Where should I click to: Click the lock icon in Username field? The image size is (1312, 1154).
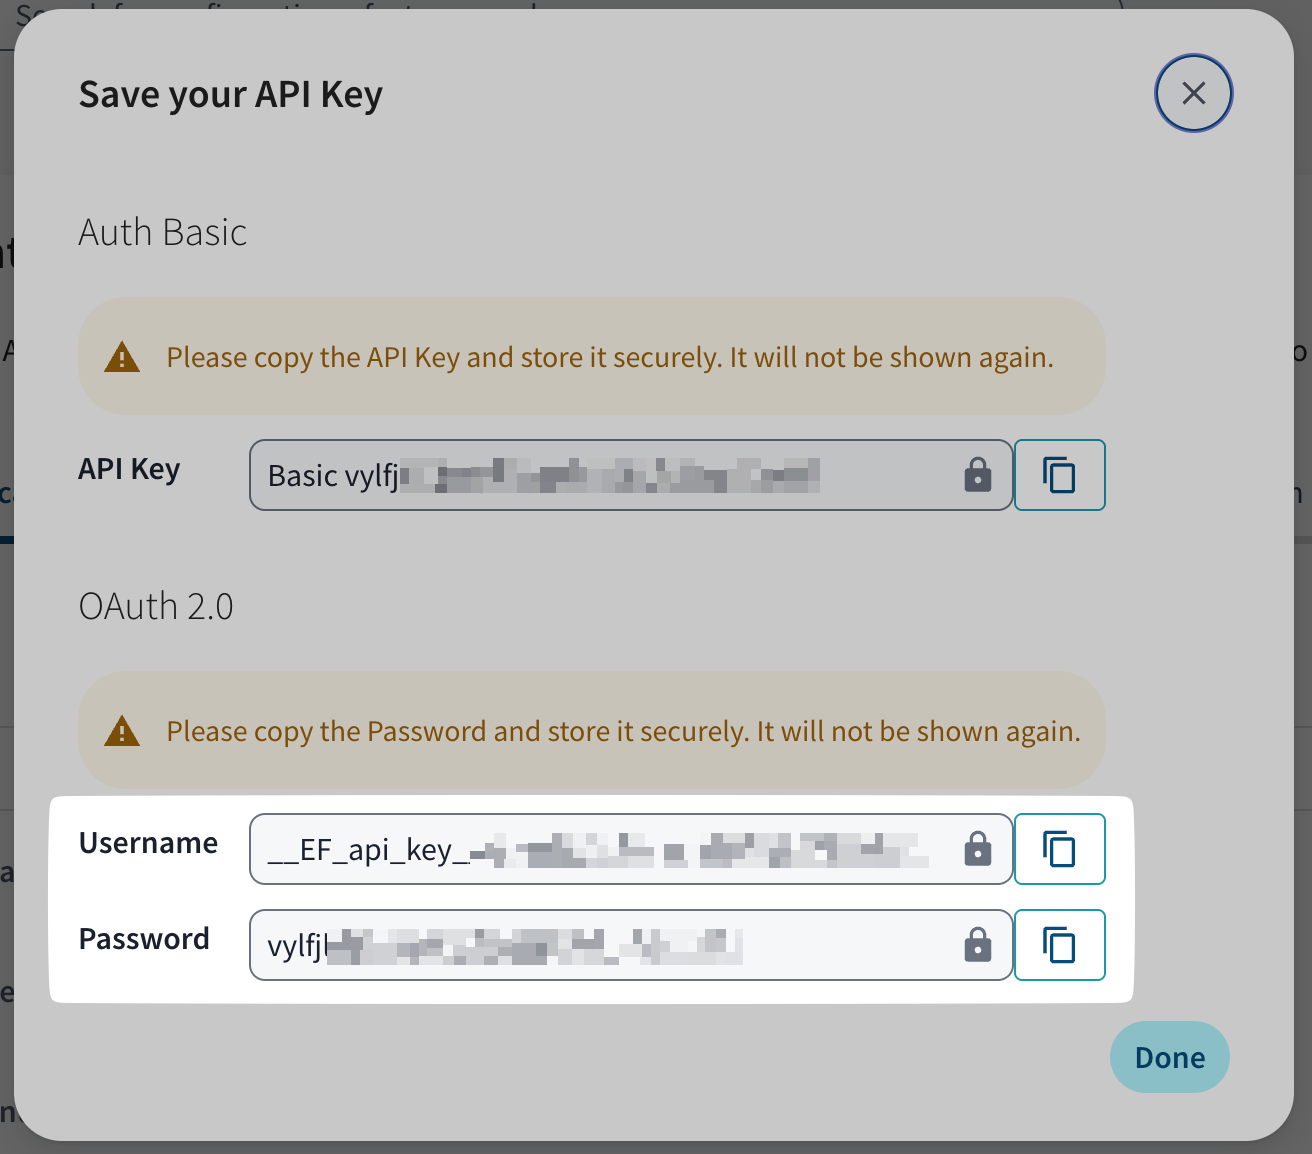point(977,849)
